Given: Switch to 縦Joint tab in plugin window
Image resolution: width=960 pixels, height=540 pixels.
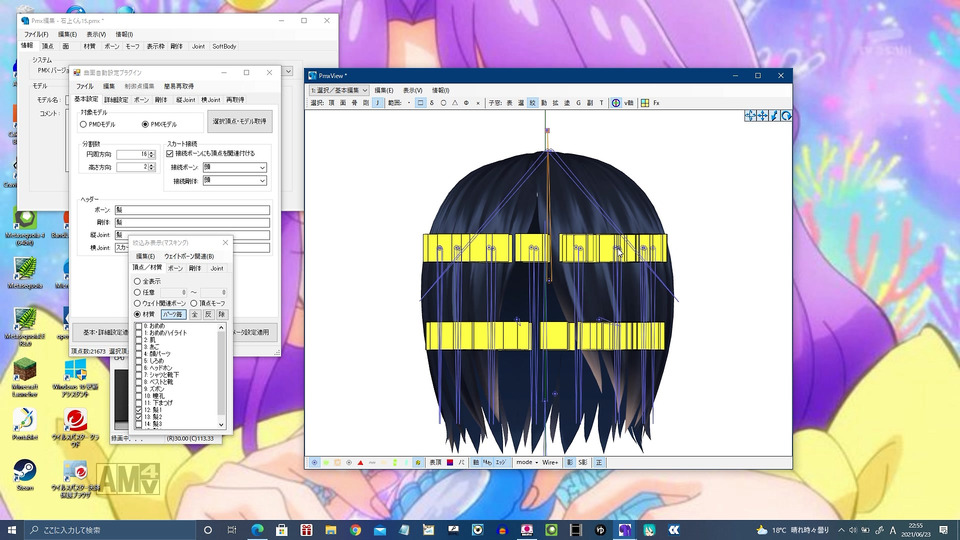Looking at the screenshot, I should point(186,100).
